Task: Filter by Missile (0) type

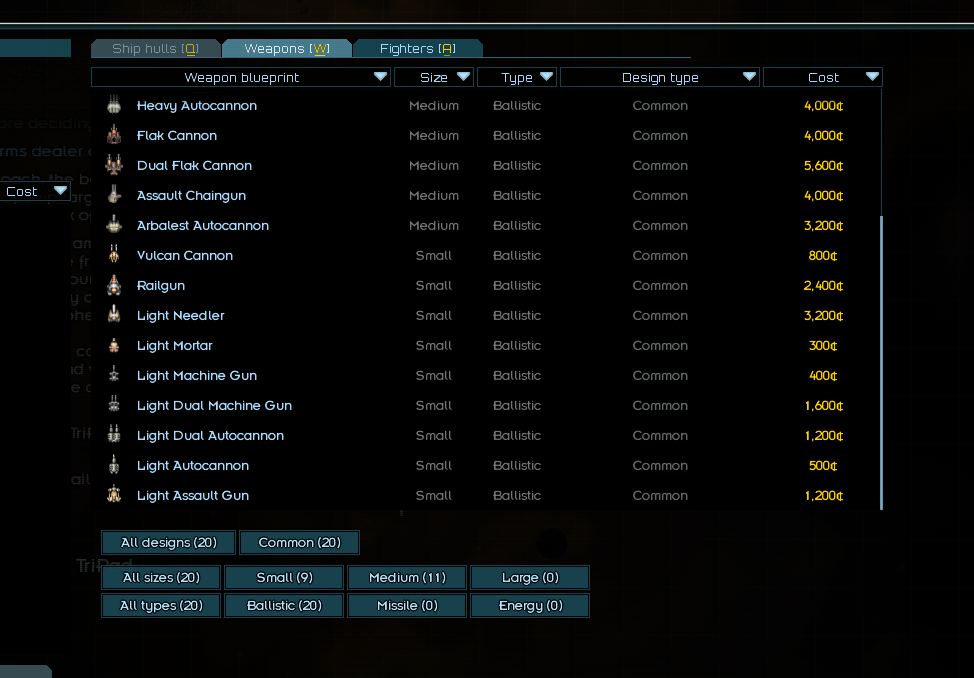Action: (407, 605)
